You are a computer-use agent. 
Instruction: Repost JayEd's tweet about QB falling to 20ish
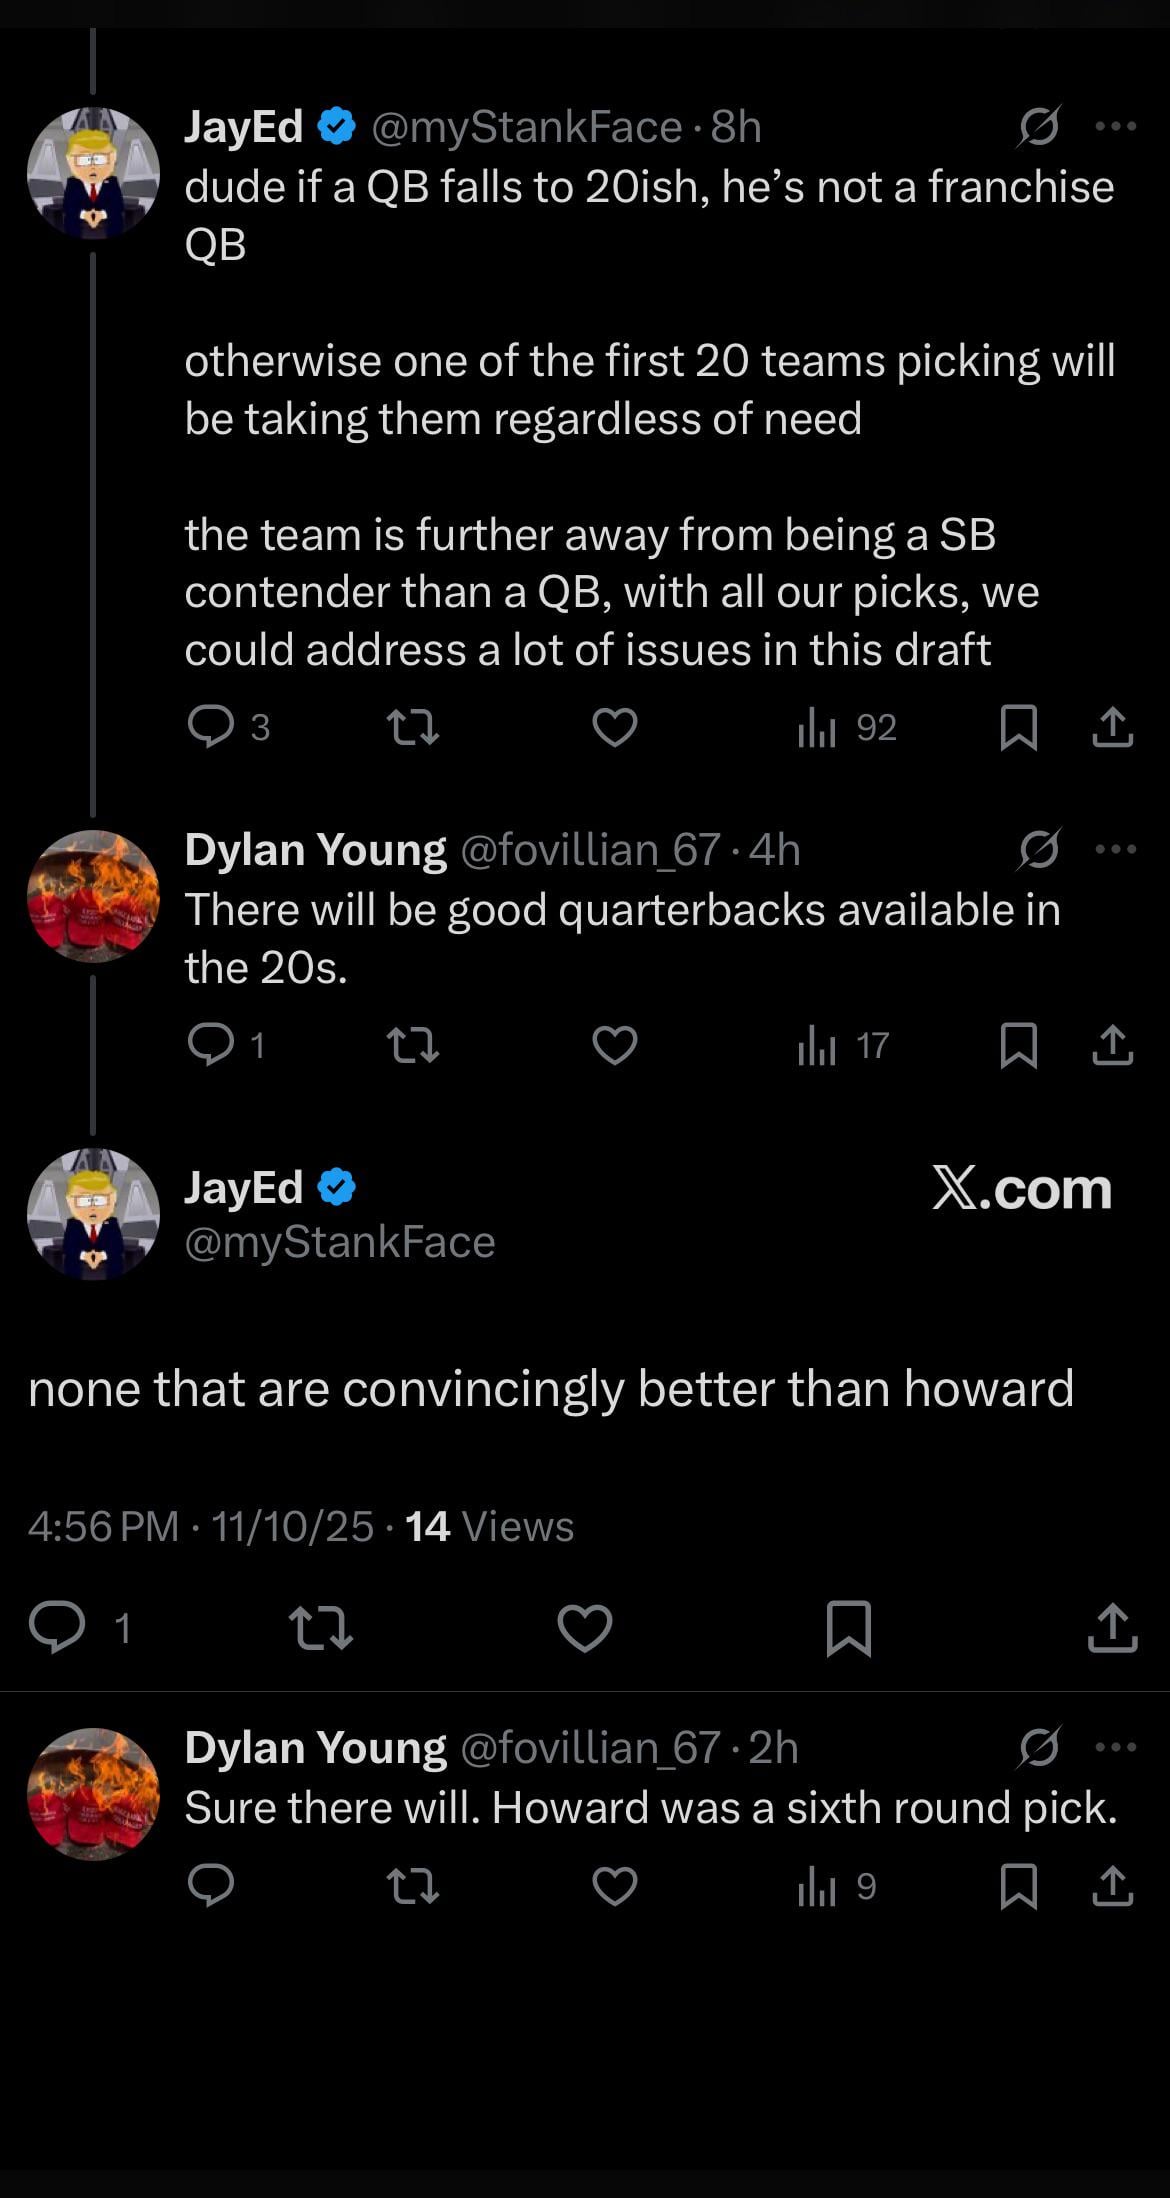[x=412, y=727]
